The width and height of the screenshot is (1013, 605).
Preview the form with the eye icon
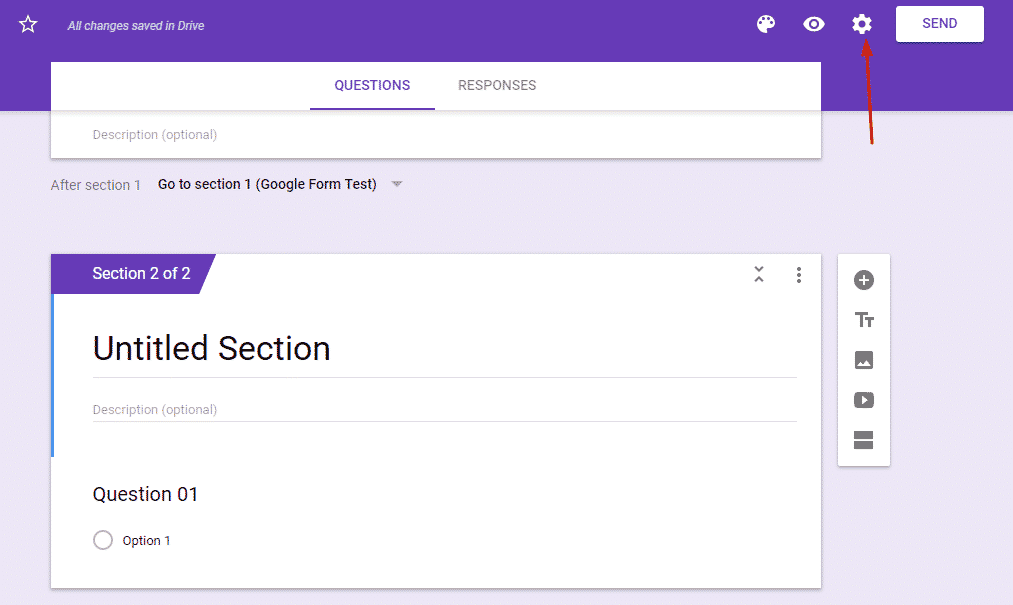(814, 24)
